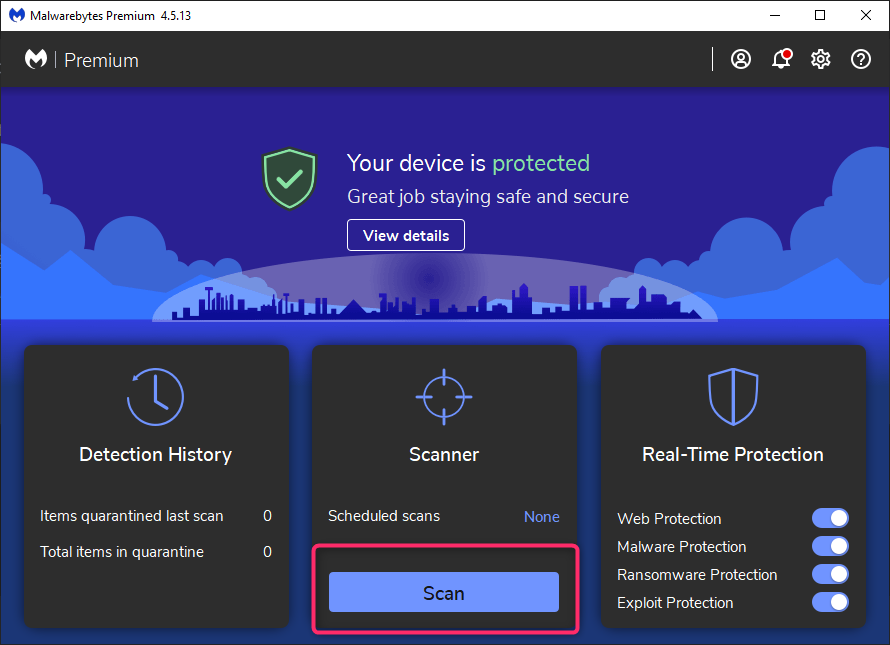Viewport: 890px width, 645px height.
Task: Click the 'Web Protection' label
Action: coord(669,518)
